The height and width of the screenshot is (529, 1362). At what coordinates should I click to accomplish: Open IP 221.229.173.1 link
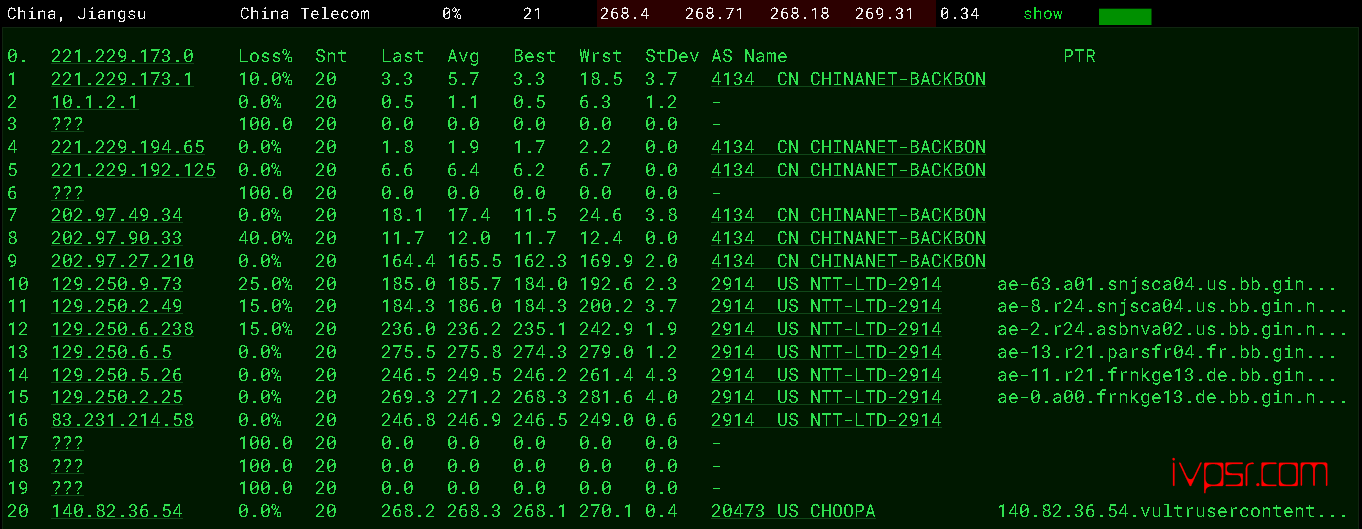tap(122, 79)
